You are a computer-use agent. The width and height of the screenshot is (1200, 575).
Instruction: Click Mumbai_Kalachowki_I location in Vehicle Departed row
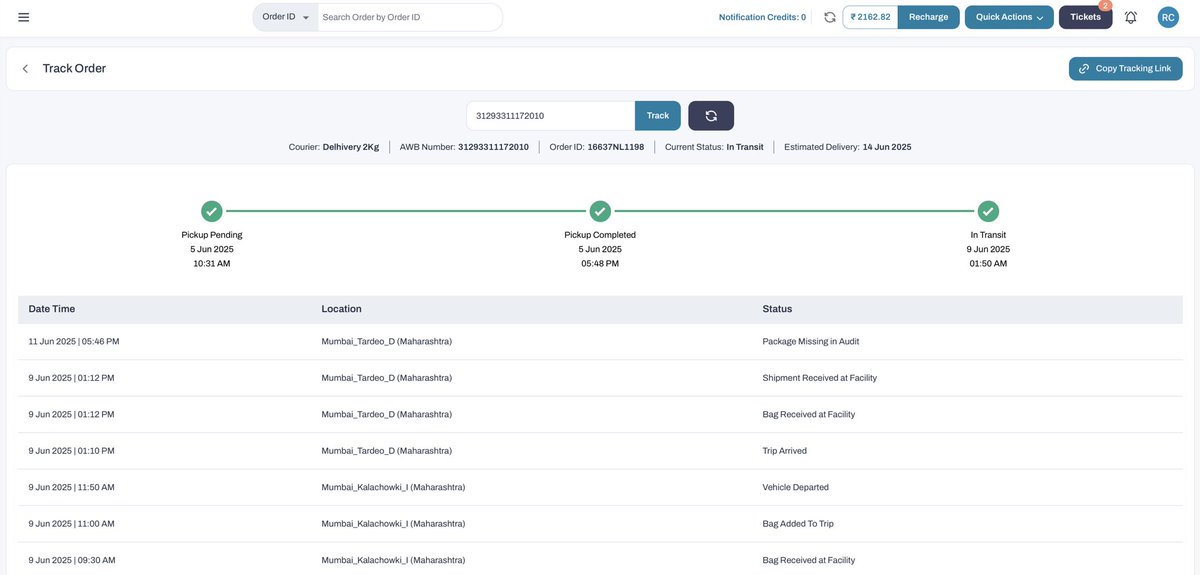(x=393, y=487)
